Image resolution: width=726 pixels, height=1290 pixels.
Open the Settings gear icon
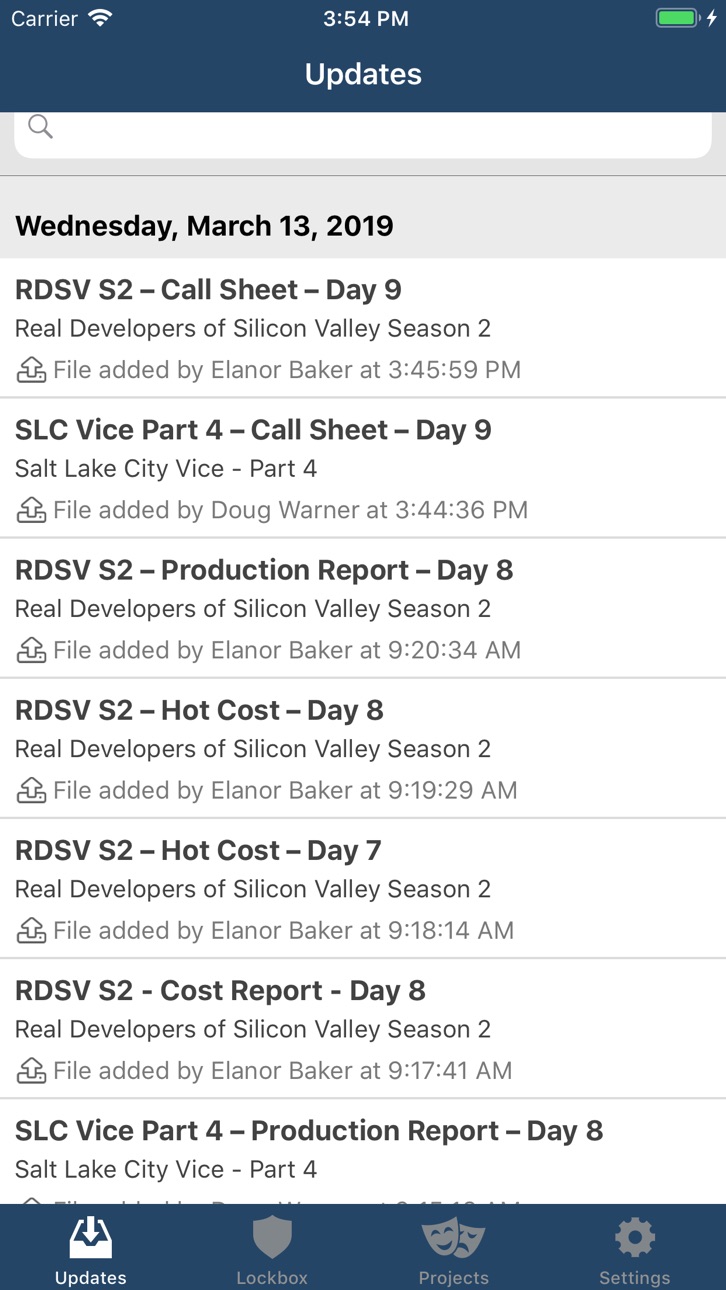(x=635, y=1238)
